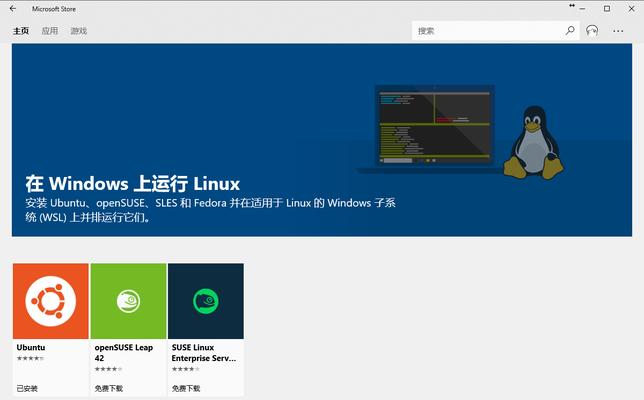The image size is (644, 400).
Task: Maximize the Microsoft Store window
Action: coord(607,9)
